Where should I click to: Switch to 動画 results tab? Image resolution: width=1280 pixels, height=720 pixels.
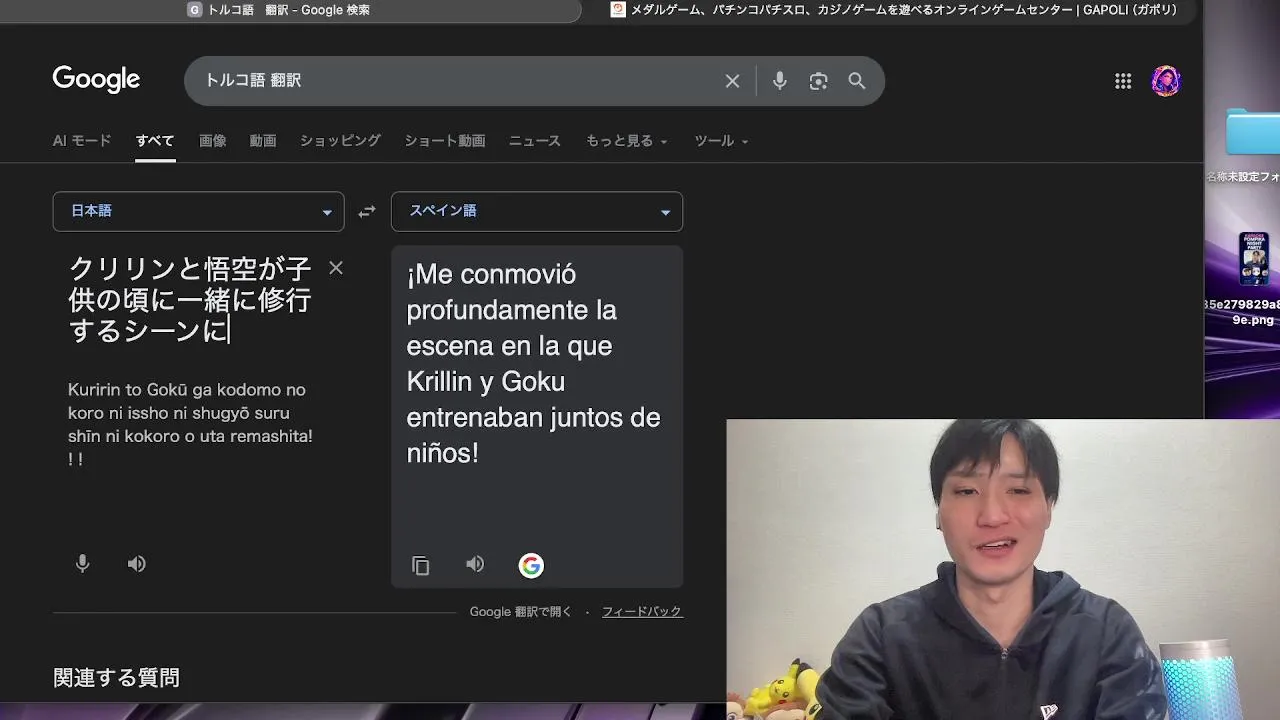tap(263, 141)
